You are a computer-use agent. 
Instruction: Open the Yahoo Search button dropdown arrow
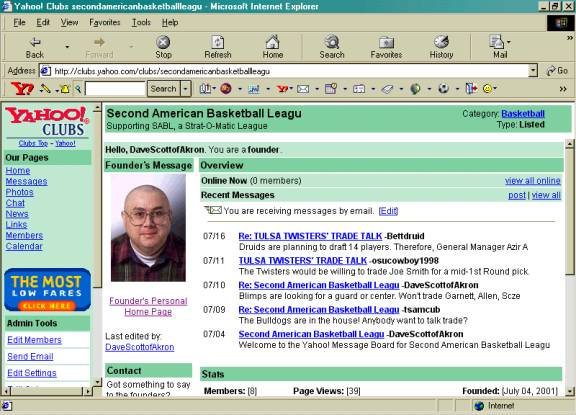(186, 89)
